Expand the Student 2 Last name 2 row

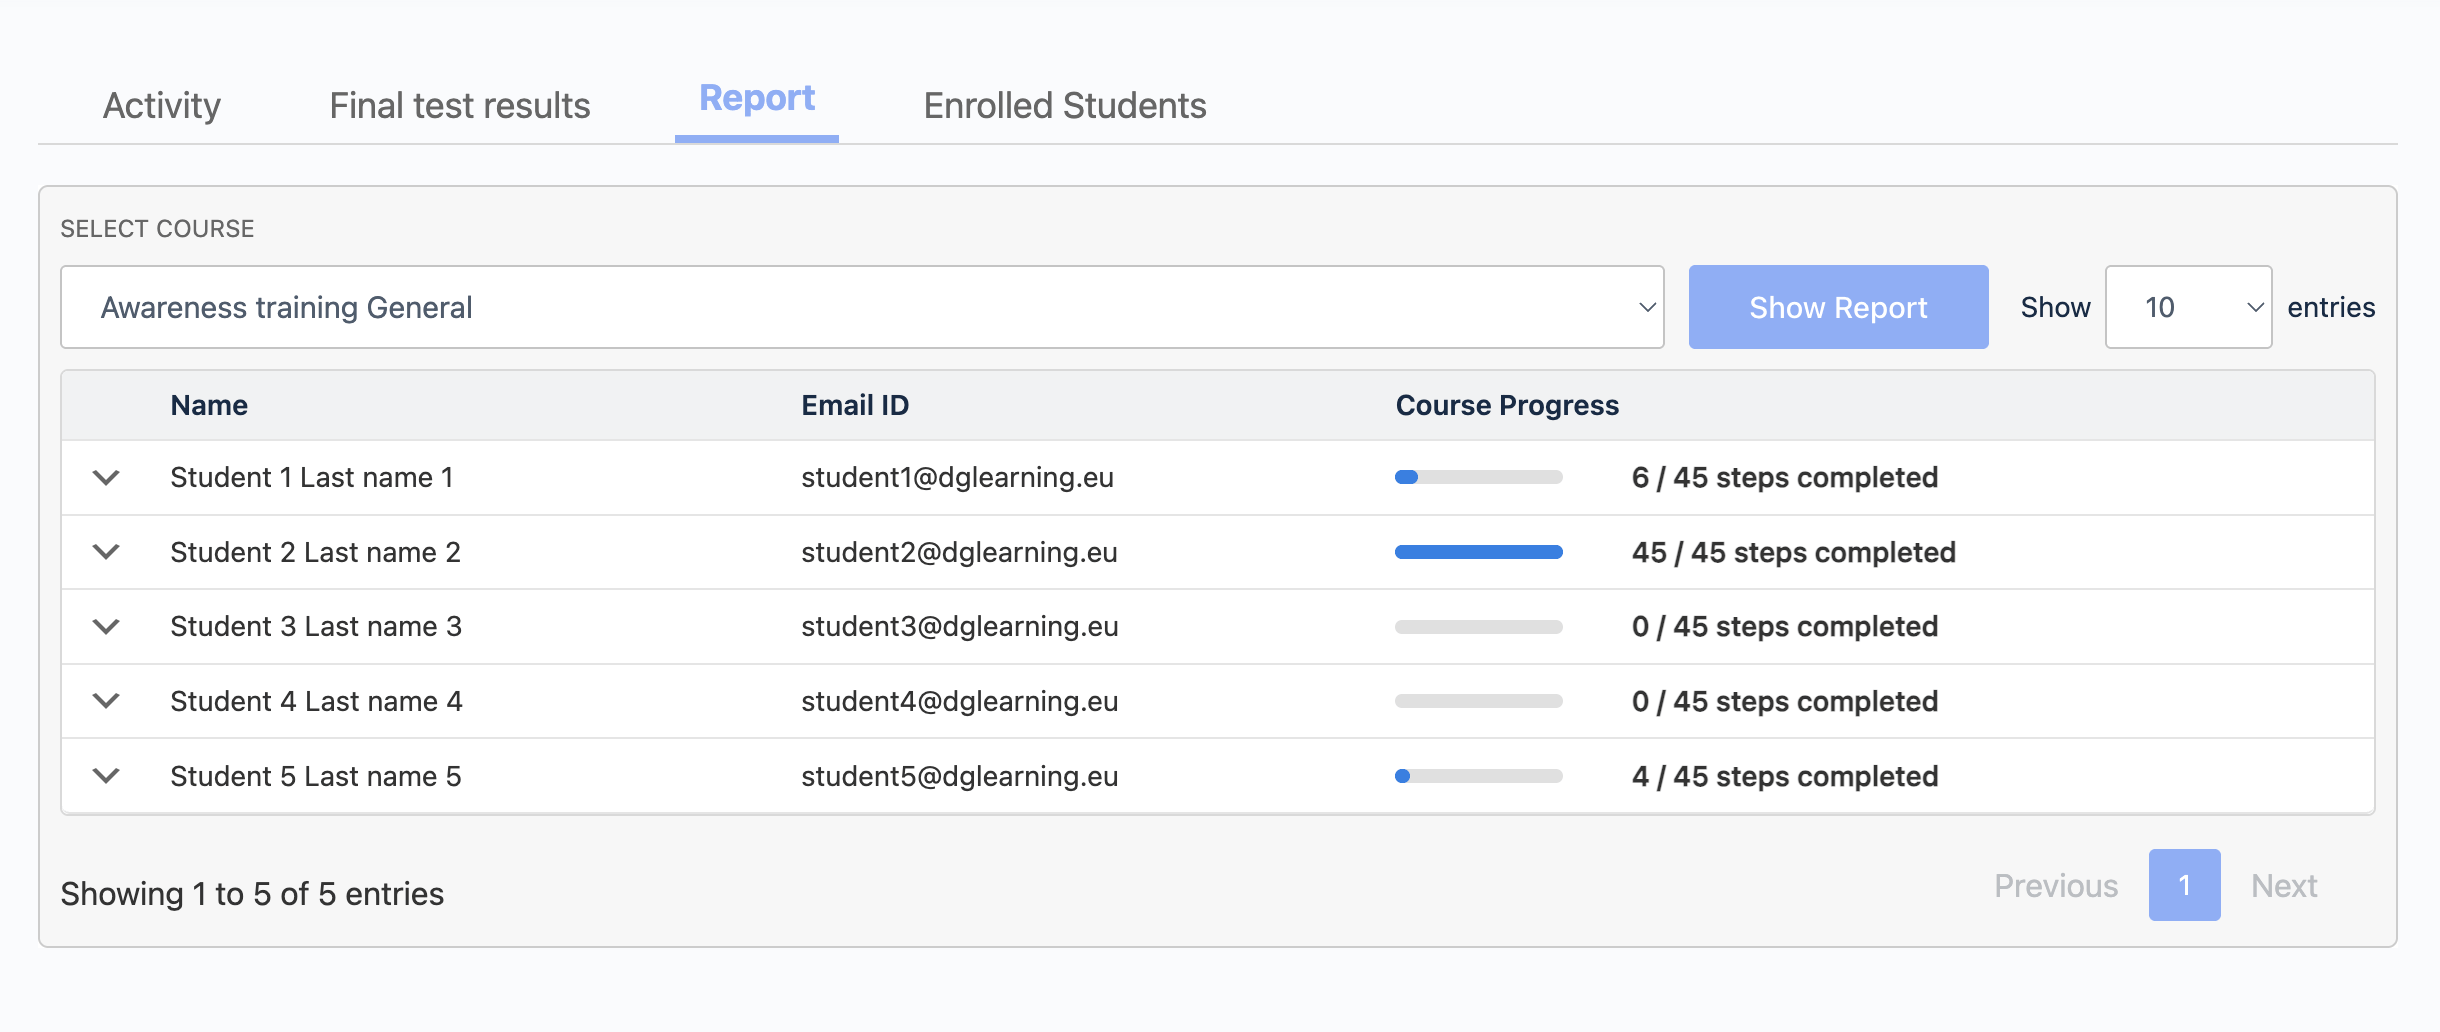(x=106, y=552)
